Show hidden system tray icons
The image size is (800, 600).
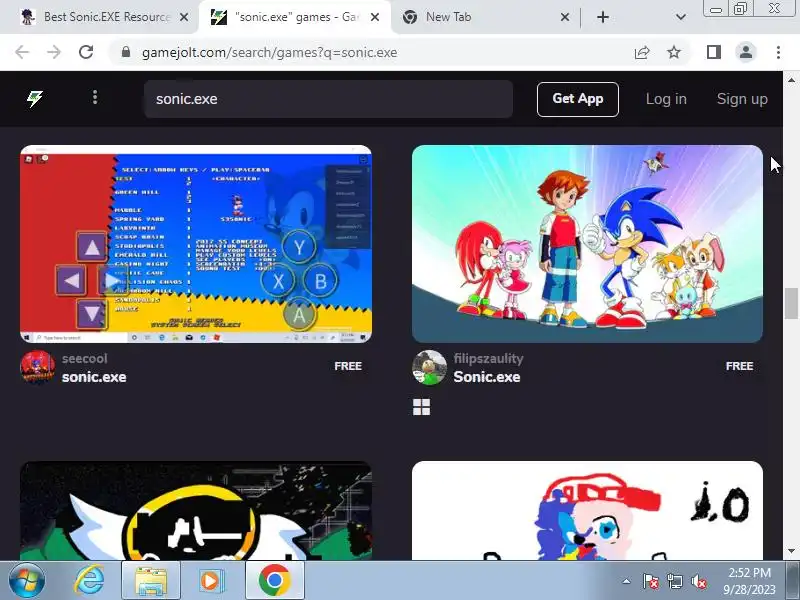tap(627, 581)
